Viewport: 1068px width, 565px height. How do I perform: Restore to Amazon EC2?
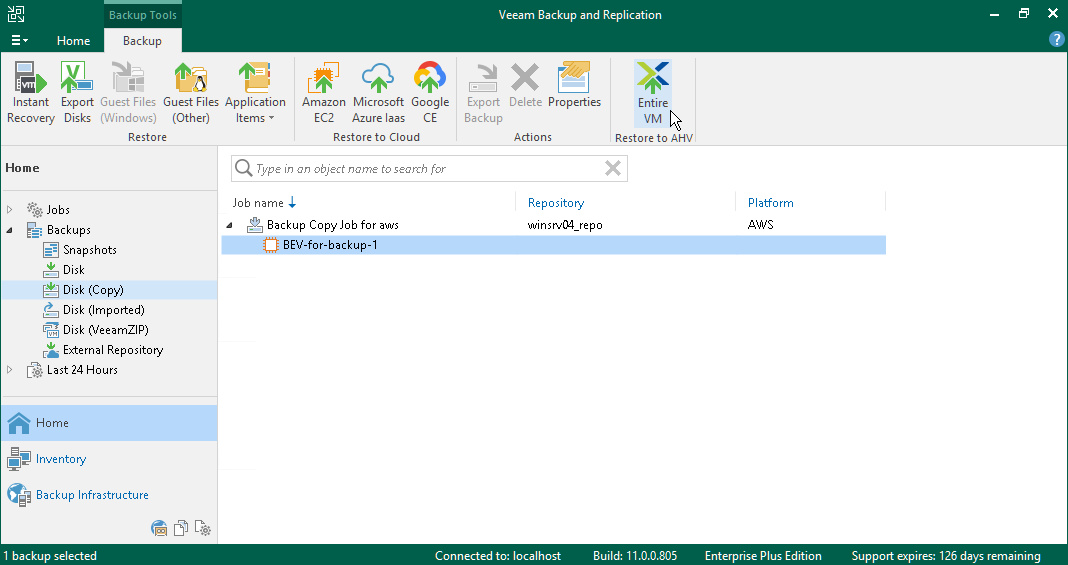tap(324, 93)
